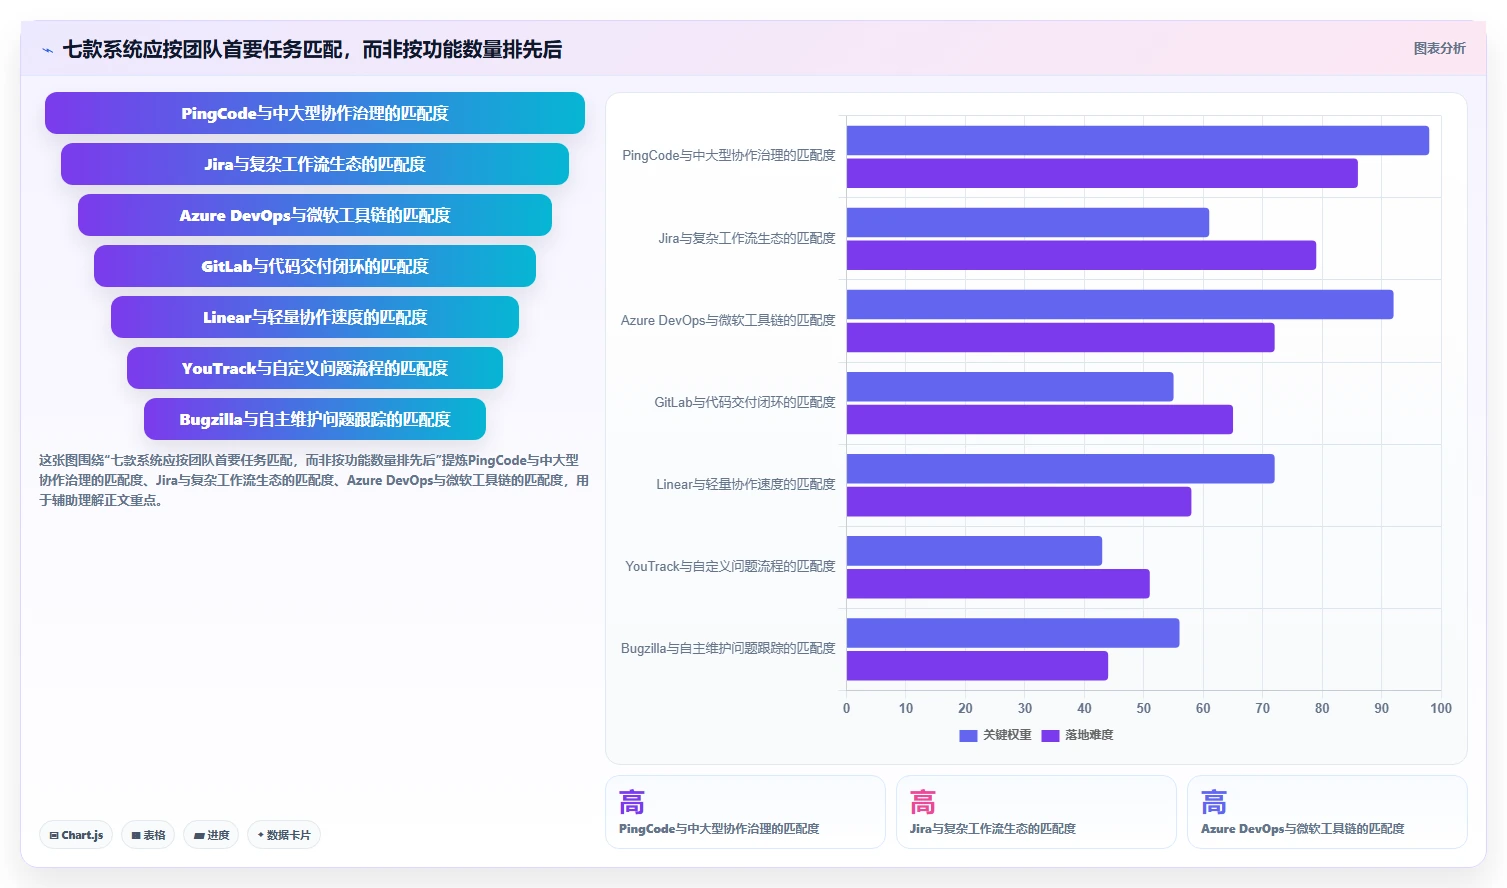
Task: Click the Jira与复杂工作流生态的匹配度 chart axis label
Action: [x=746, y=238]
